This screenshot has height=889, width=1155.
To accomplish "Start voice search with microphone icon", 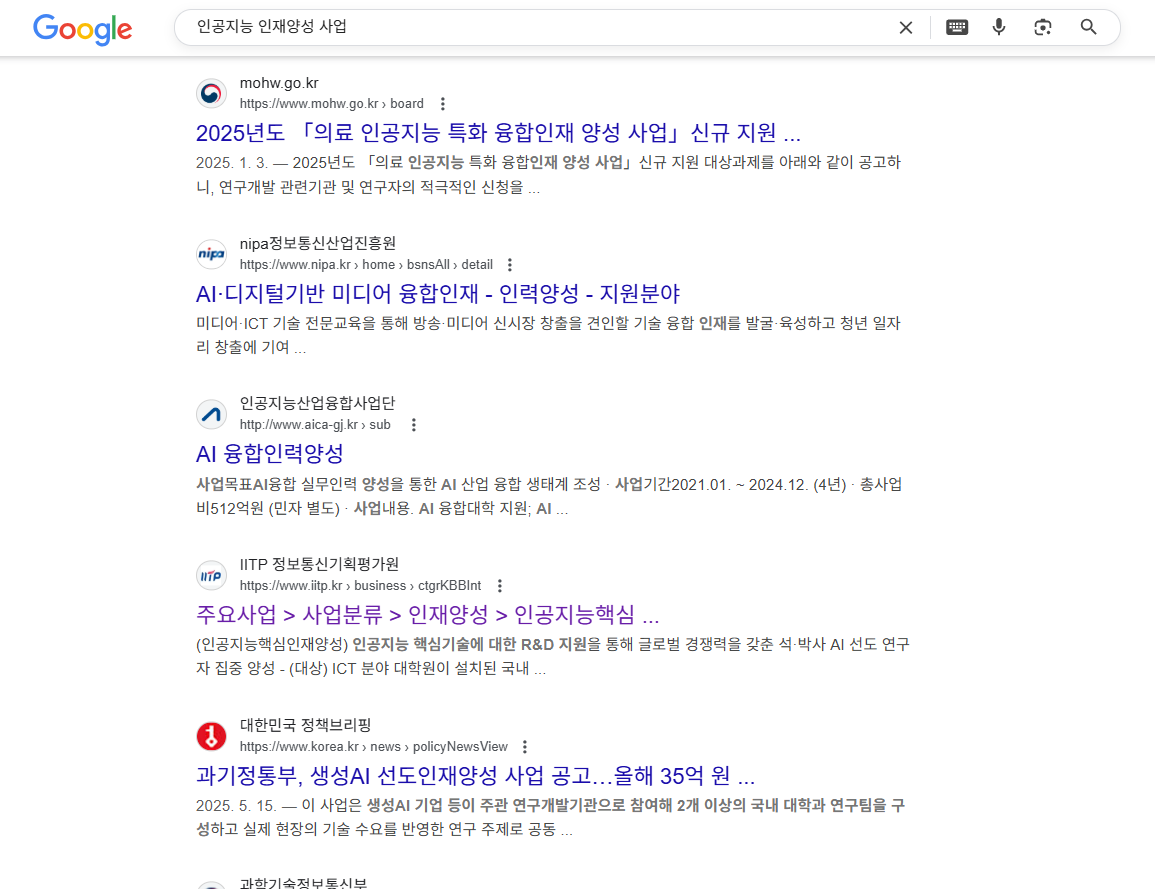I will pyautogui.click(x=999, y=27).
